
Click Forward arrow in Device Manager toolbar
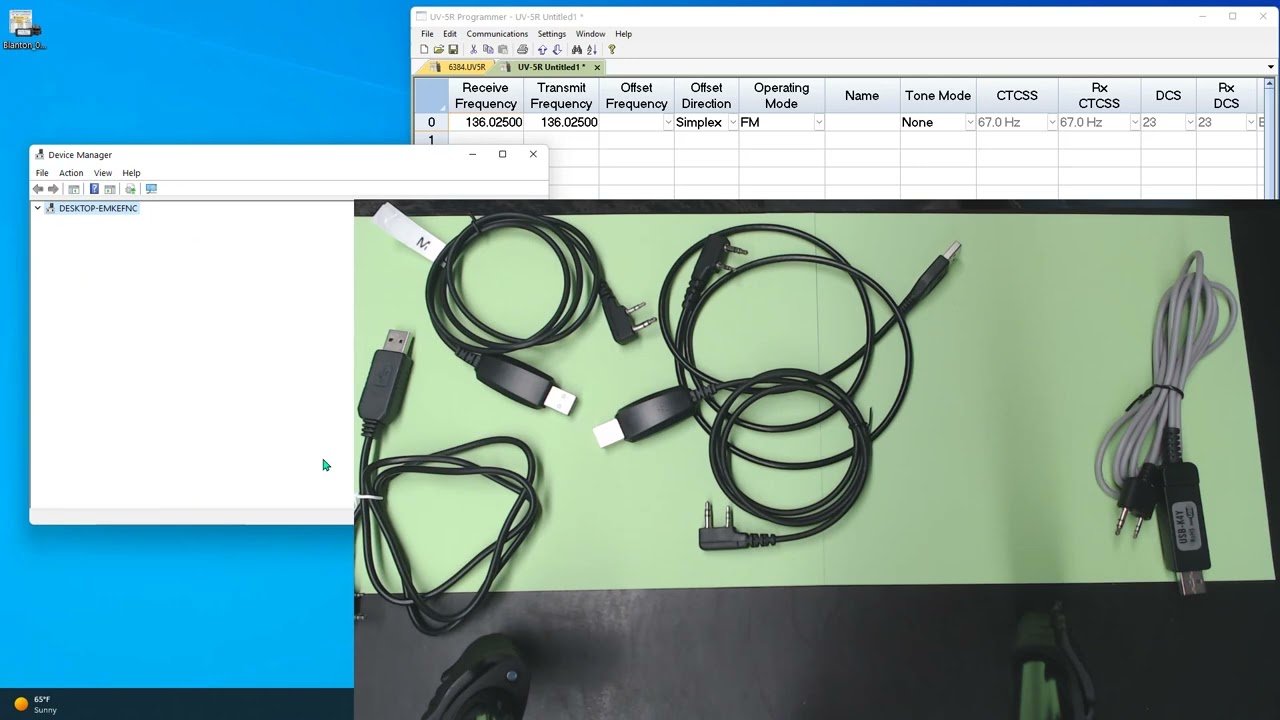[54, 189]
